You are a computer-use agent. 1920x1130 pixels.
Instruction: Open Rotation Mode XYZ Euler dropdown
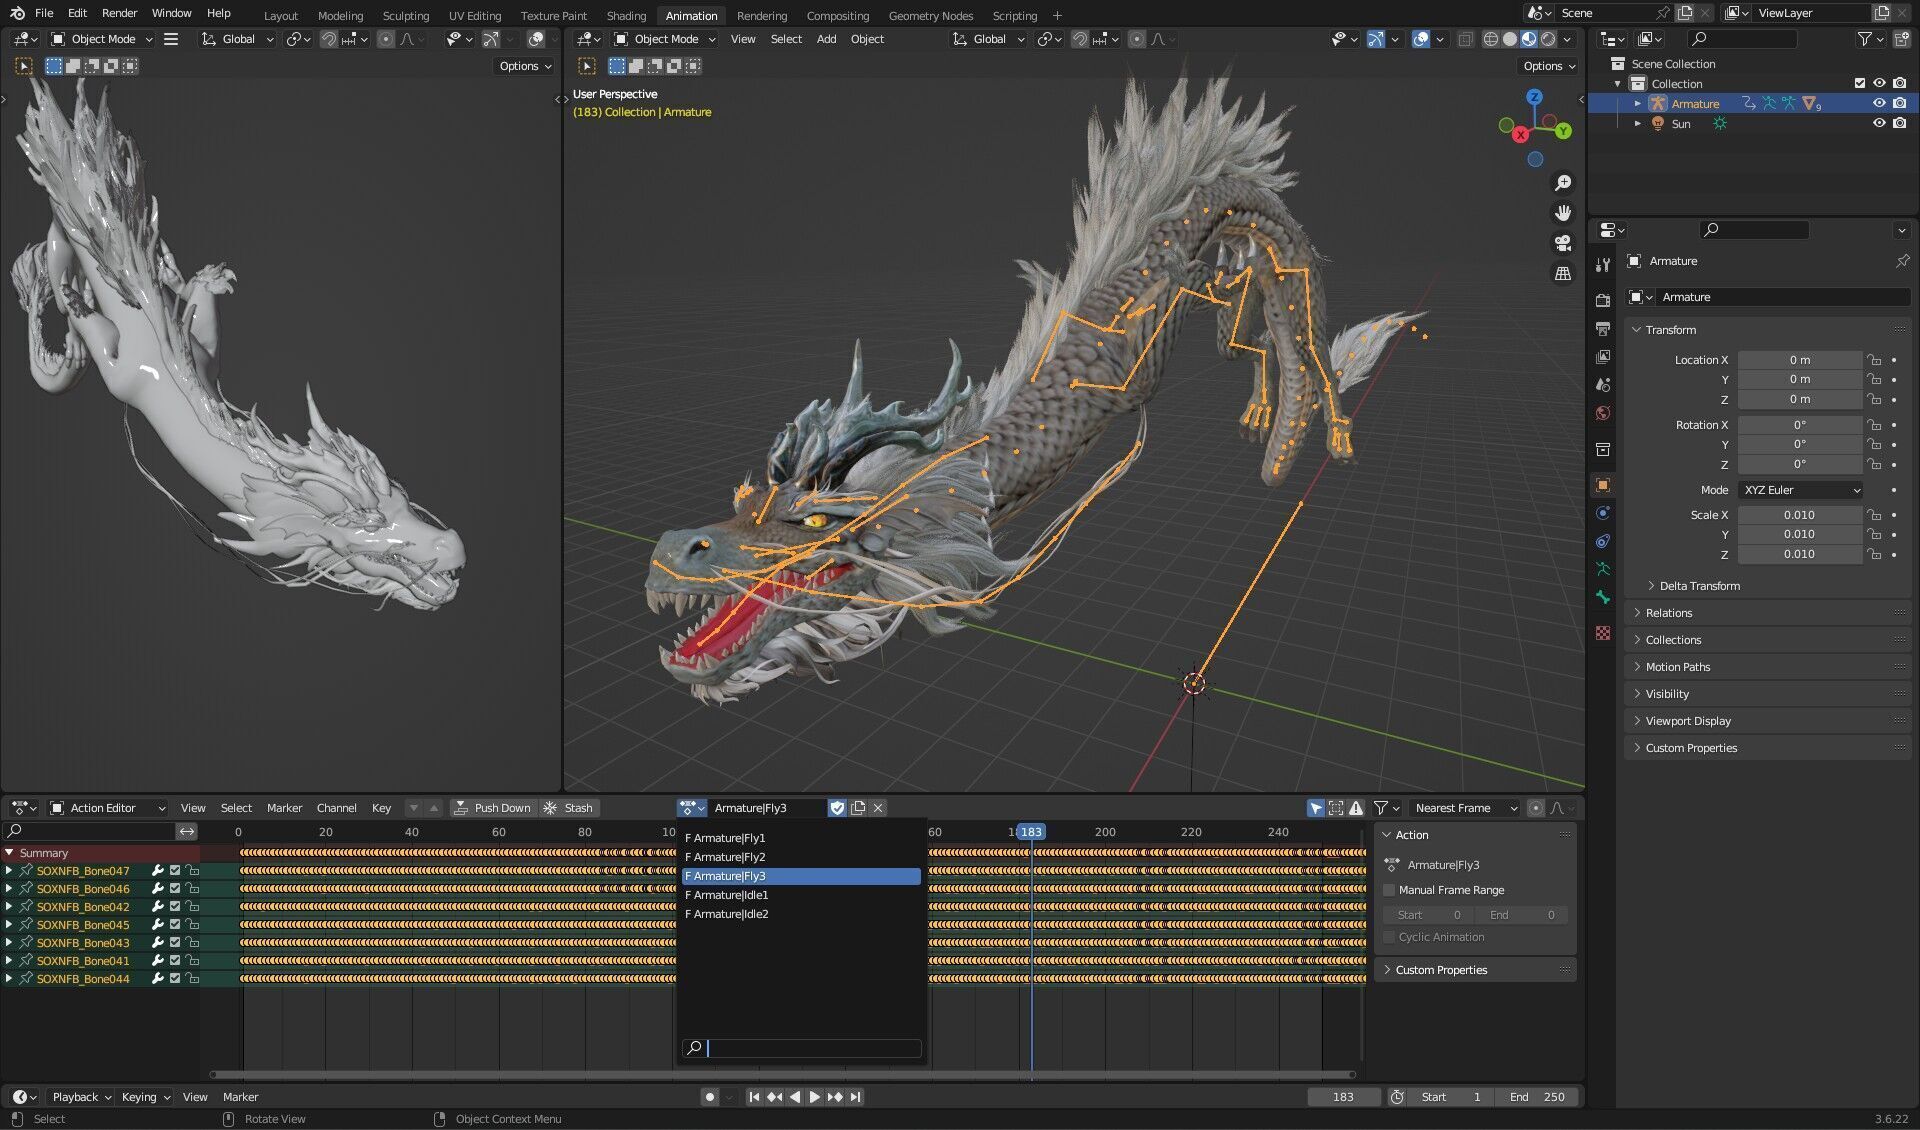pyautogui.click(x=1801, y=490)
